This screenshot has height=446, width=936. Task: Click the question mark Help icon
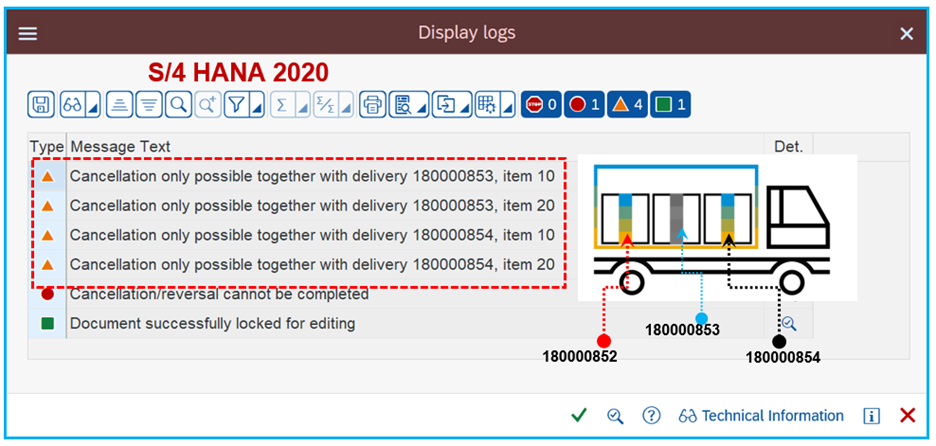[651, 416]
